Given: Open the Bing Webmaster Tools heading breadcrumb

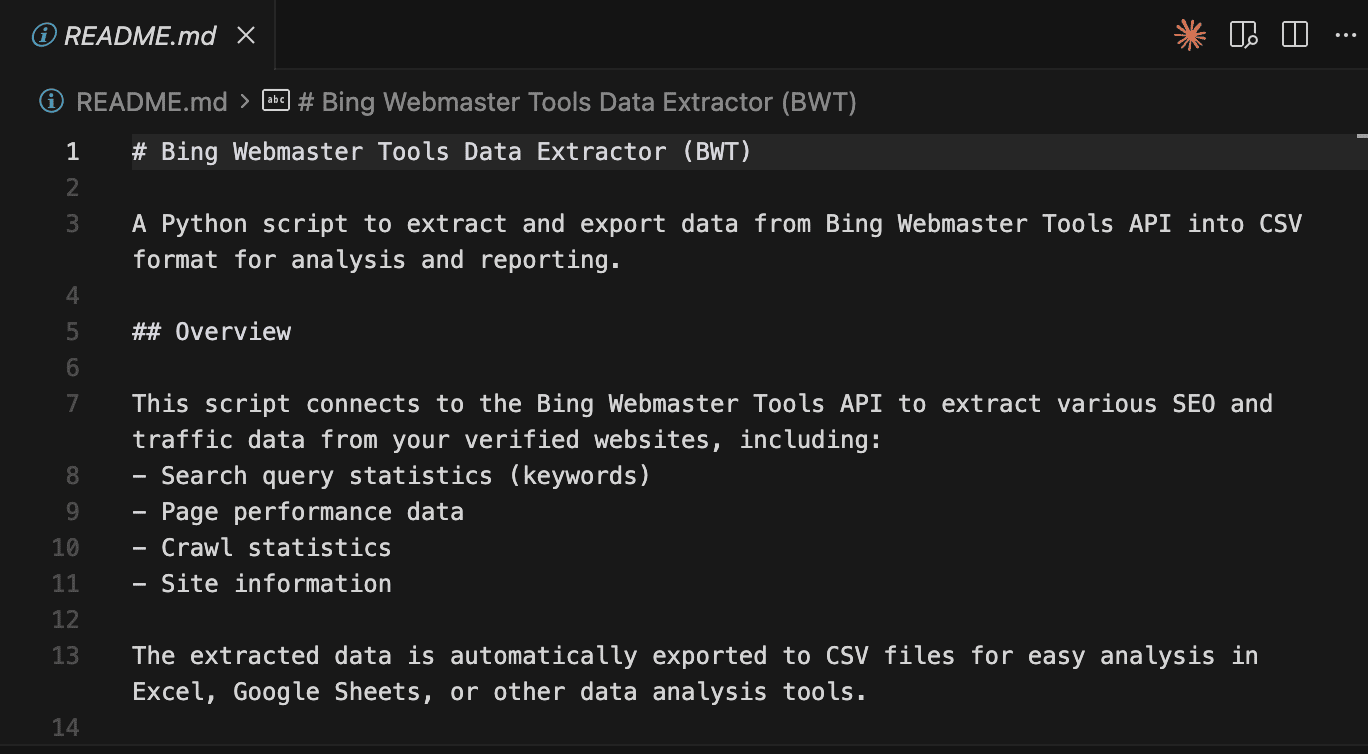Looking at the screenshot, I should (x=577, y=101).
